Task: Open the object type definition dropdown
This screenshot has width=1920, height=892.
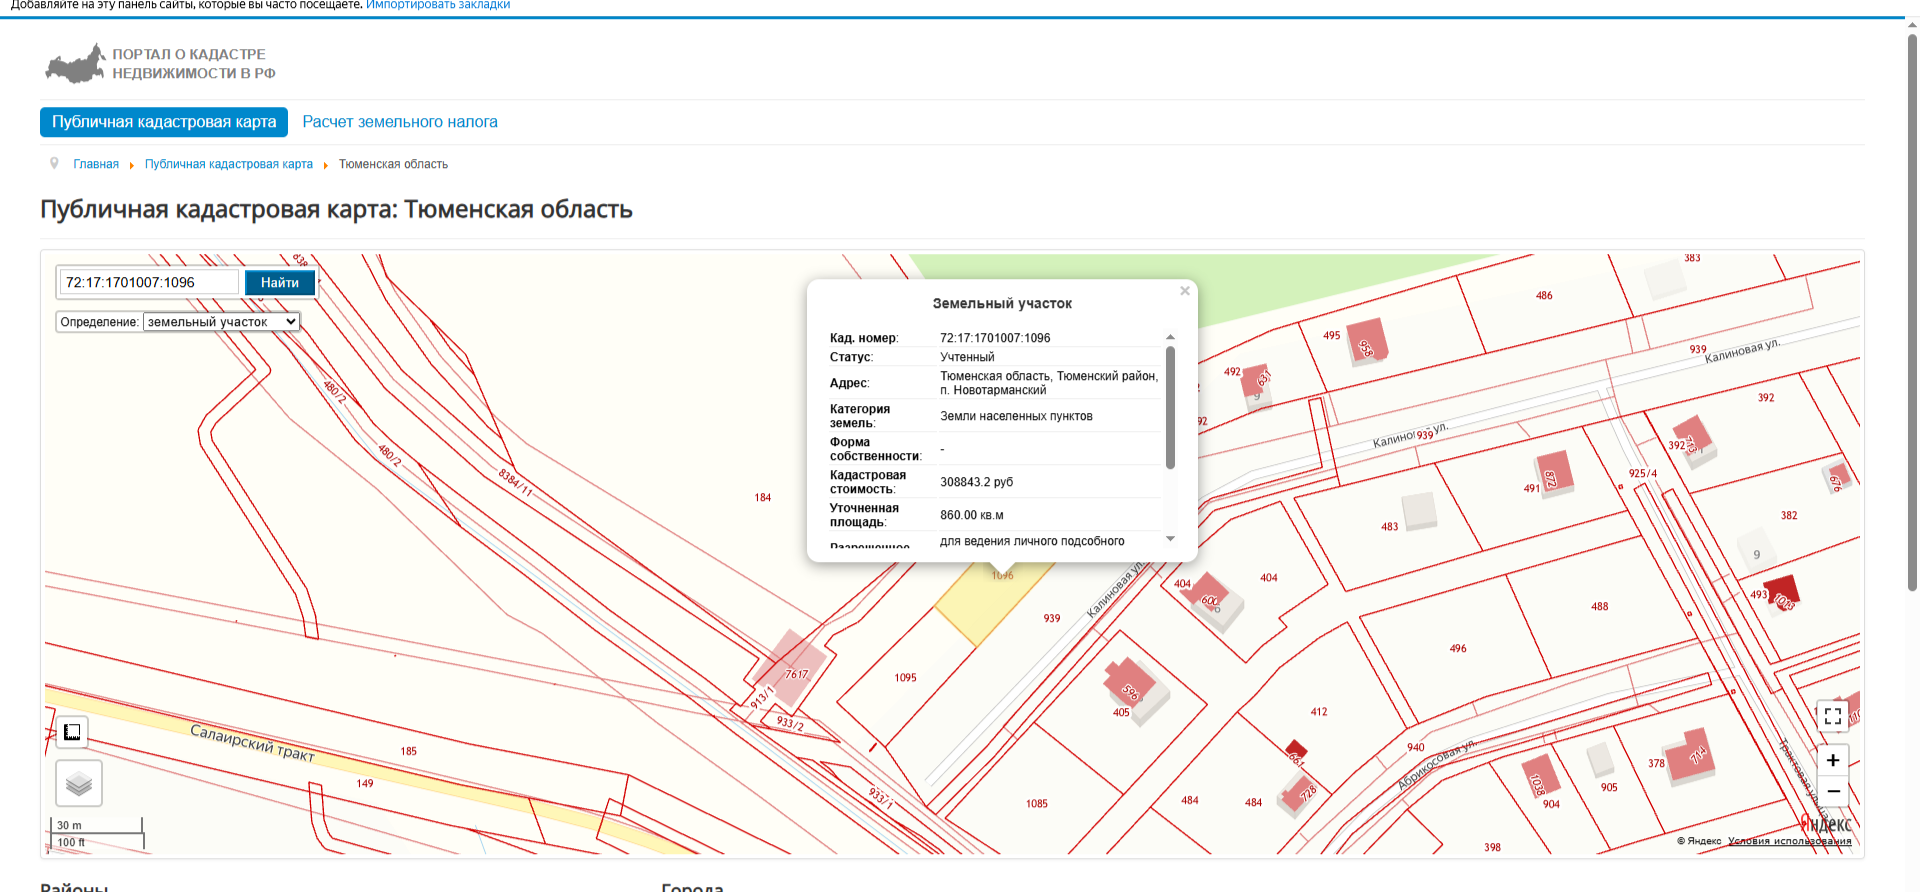Action: coord(221,322)
